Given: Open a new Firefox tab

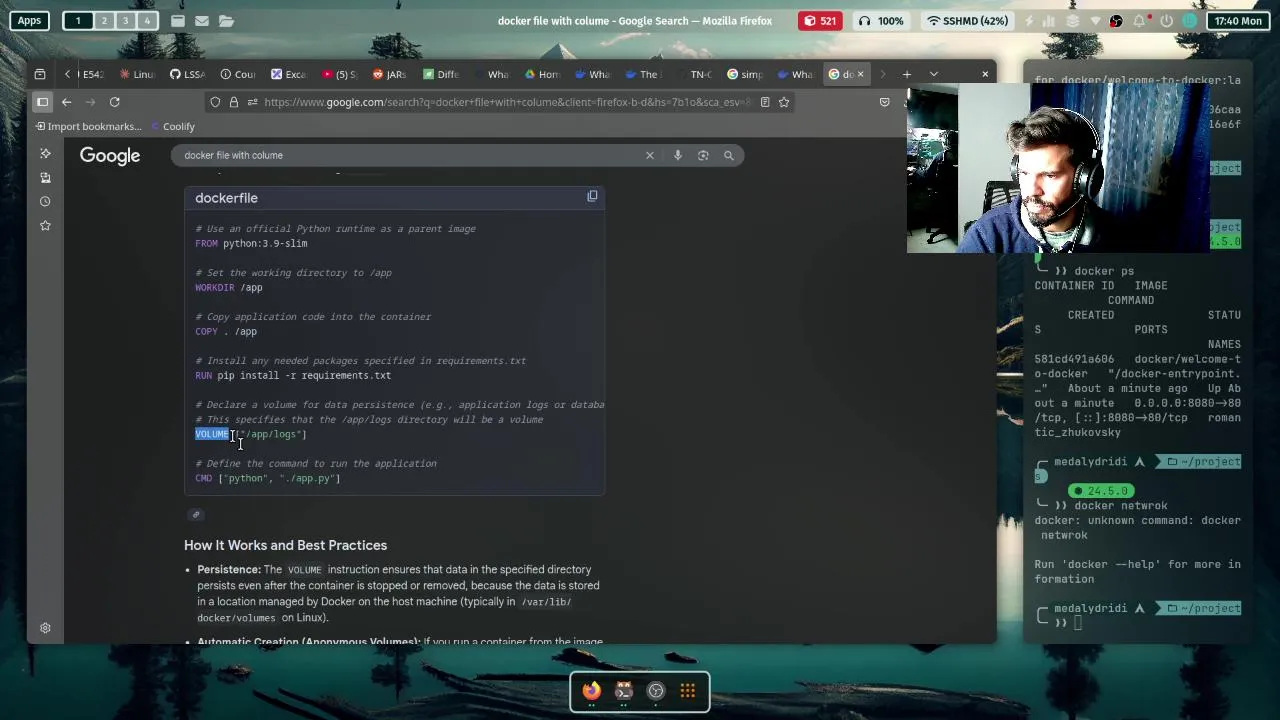Looking at the screenshot, I should click(907, 74).
